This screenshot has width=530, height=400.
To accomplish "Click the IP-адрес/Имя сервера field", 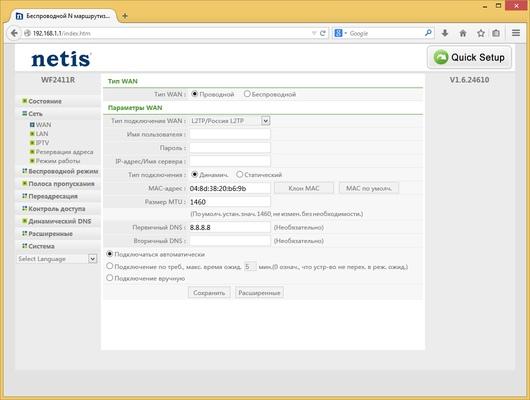I will click(230, 161).
